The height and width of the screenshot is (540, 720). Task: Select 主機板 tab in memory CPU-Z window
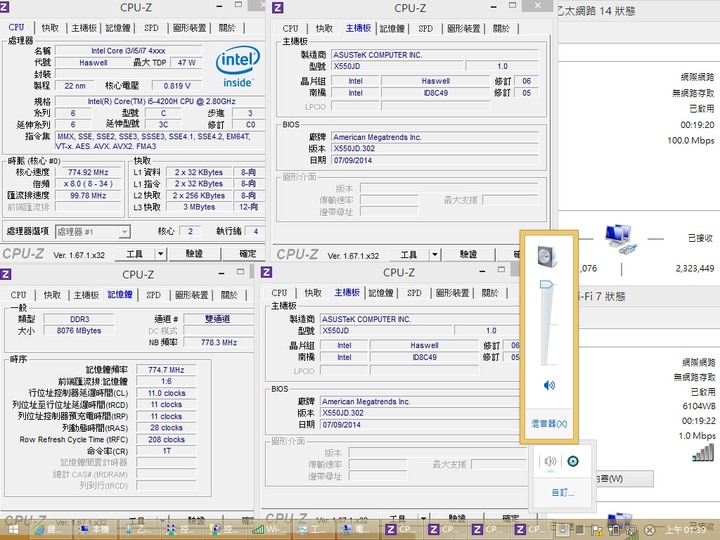point(86,295)
